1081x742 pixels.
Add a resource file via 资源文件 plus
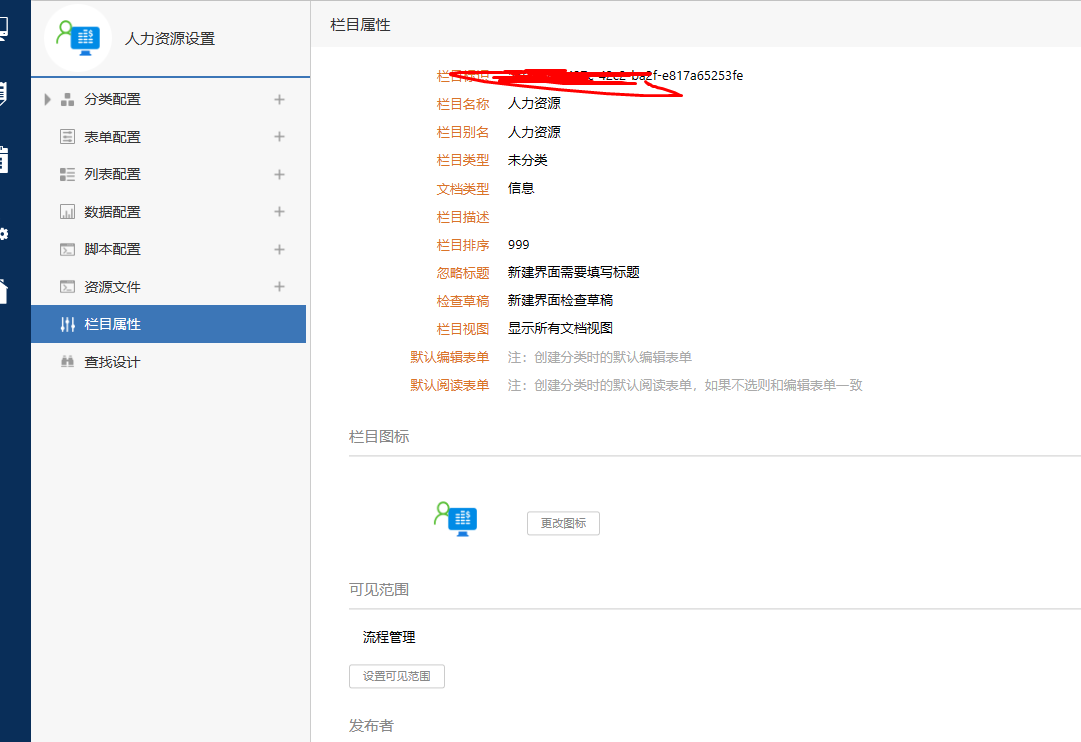click(279, 287)
